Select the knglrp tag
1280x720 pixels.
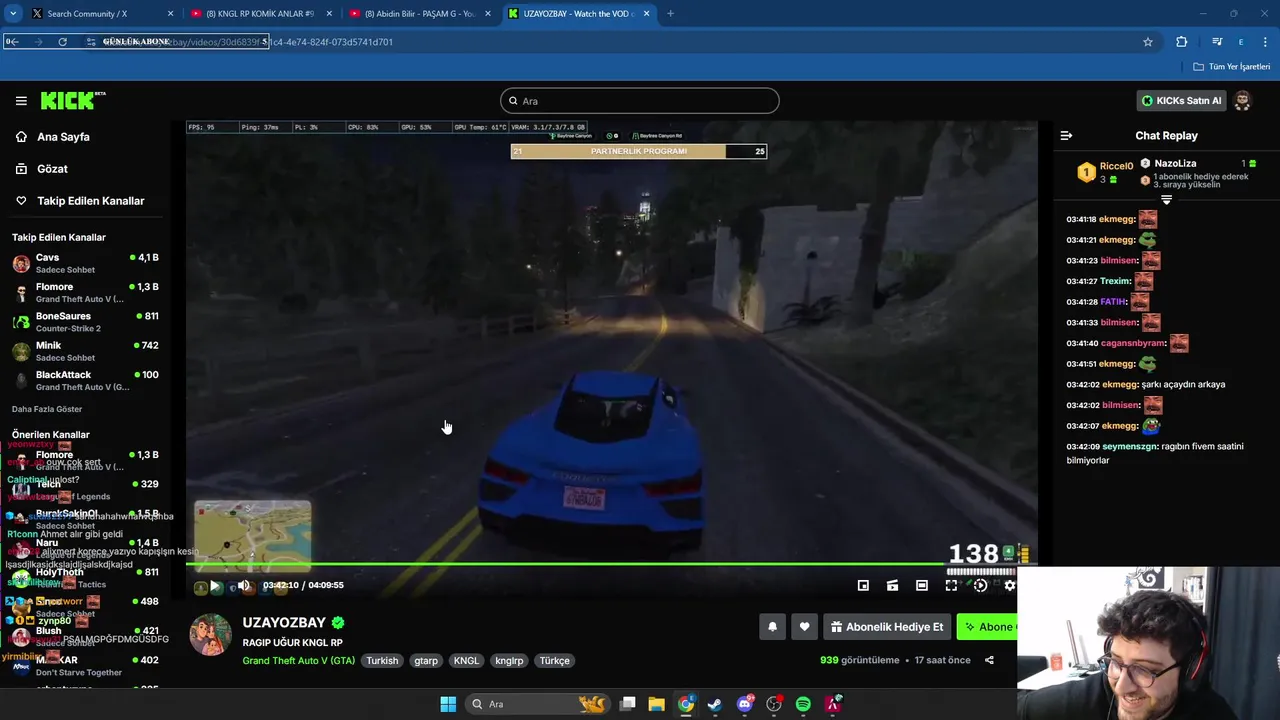click(x=509, y=661)
